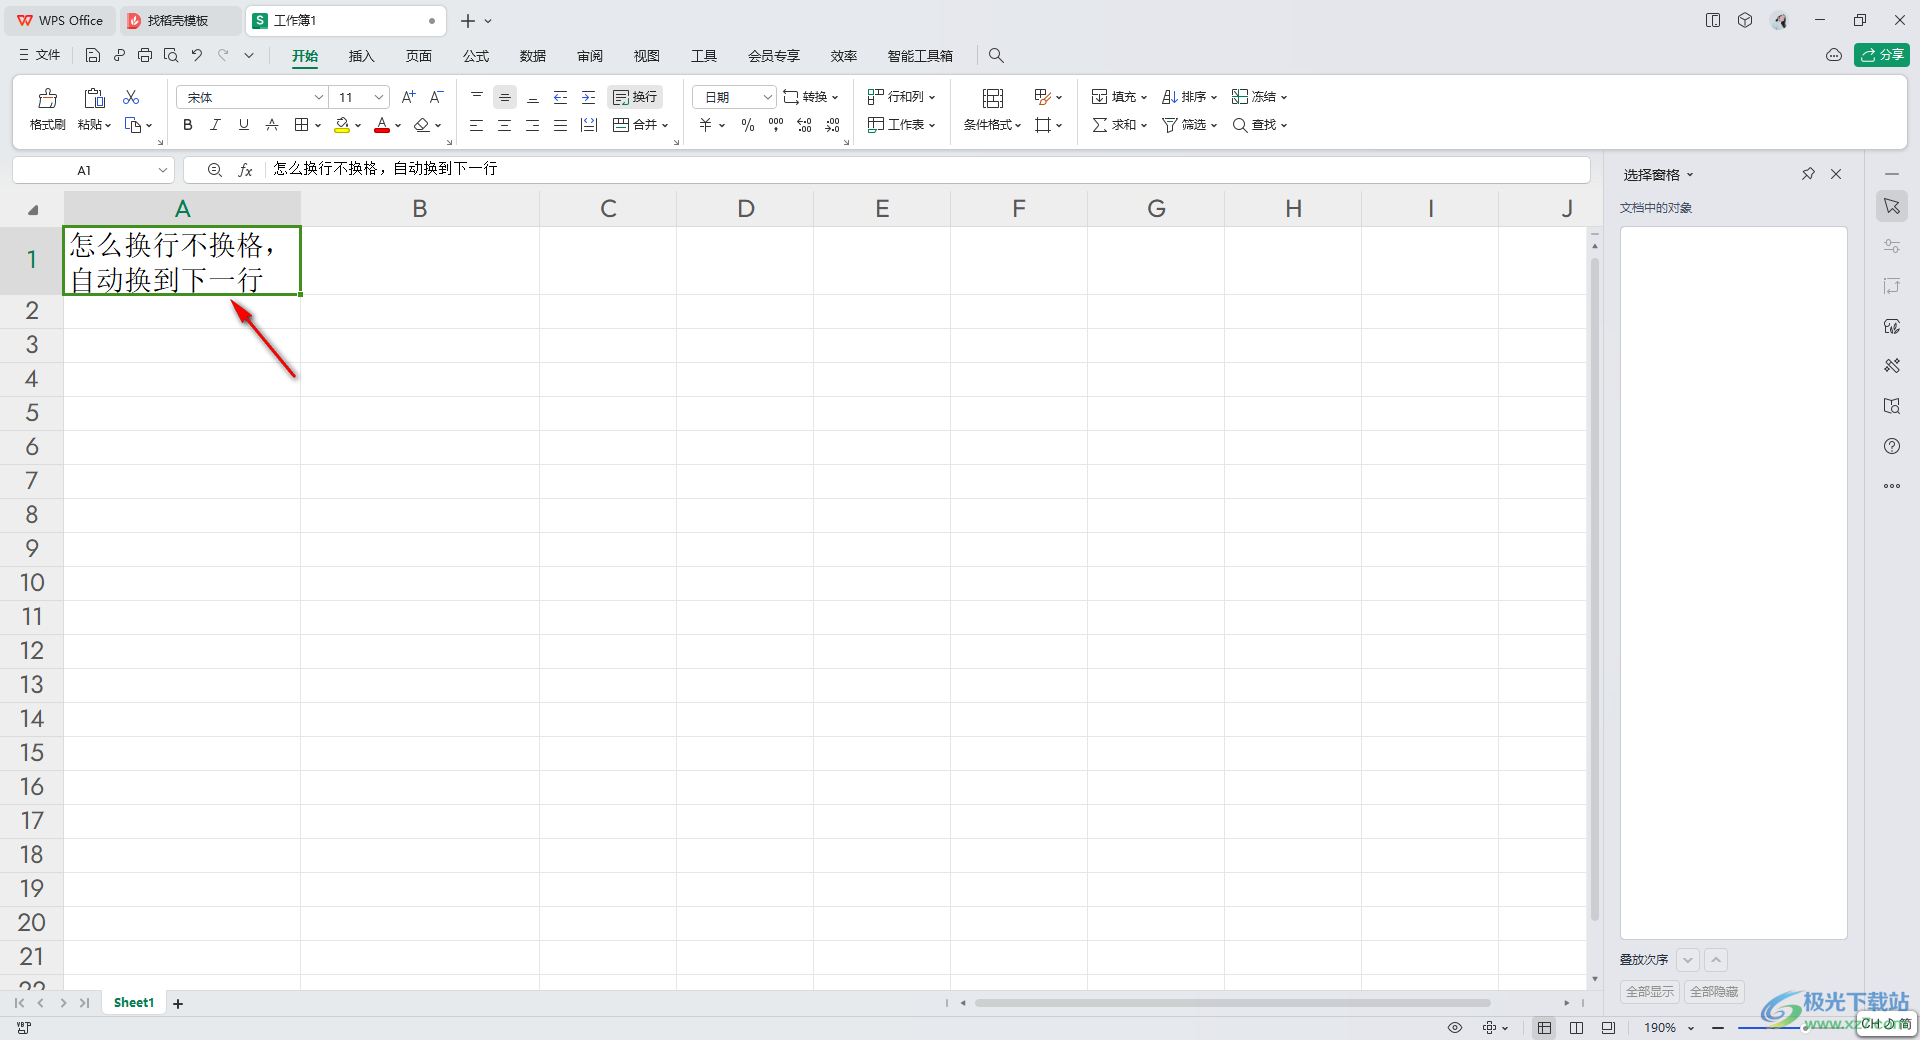Click the thousands separator icon
The width and height of the screenshot is (1920, 1040).
tap(776, 125)
